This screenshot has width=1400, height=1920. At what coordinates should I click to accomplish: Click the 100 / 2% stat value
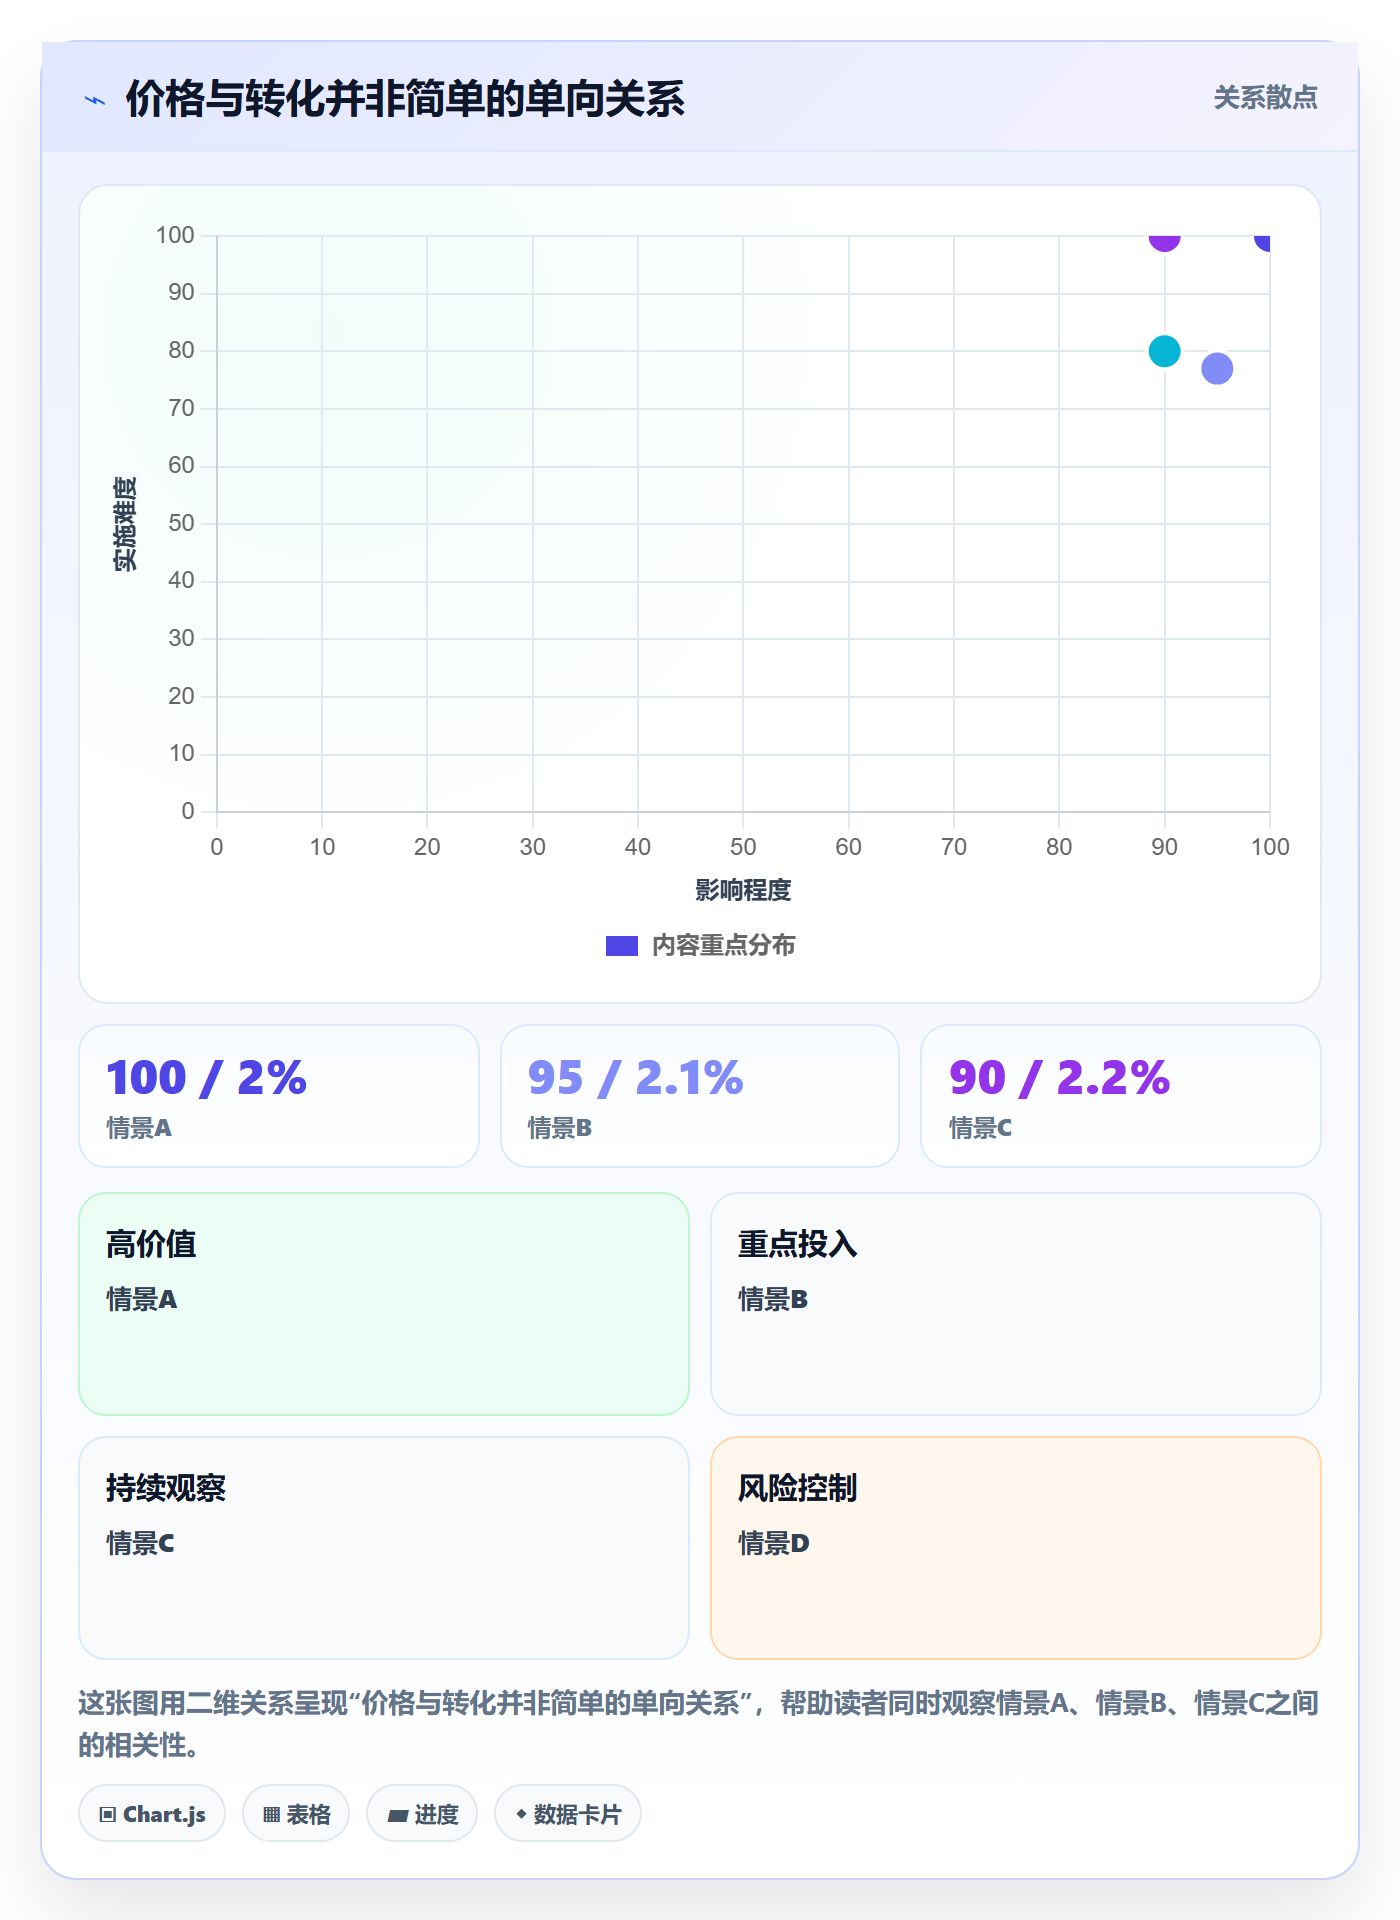tap(207, 1078)
